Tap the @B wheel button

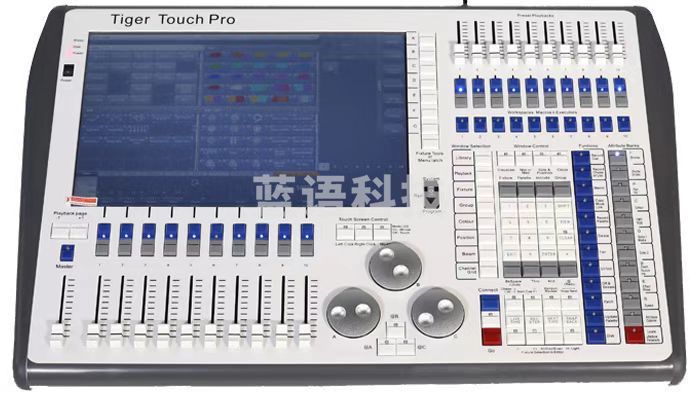pos(395,329)
